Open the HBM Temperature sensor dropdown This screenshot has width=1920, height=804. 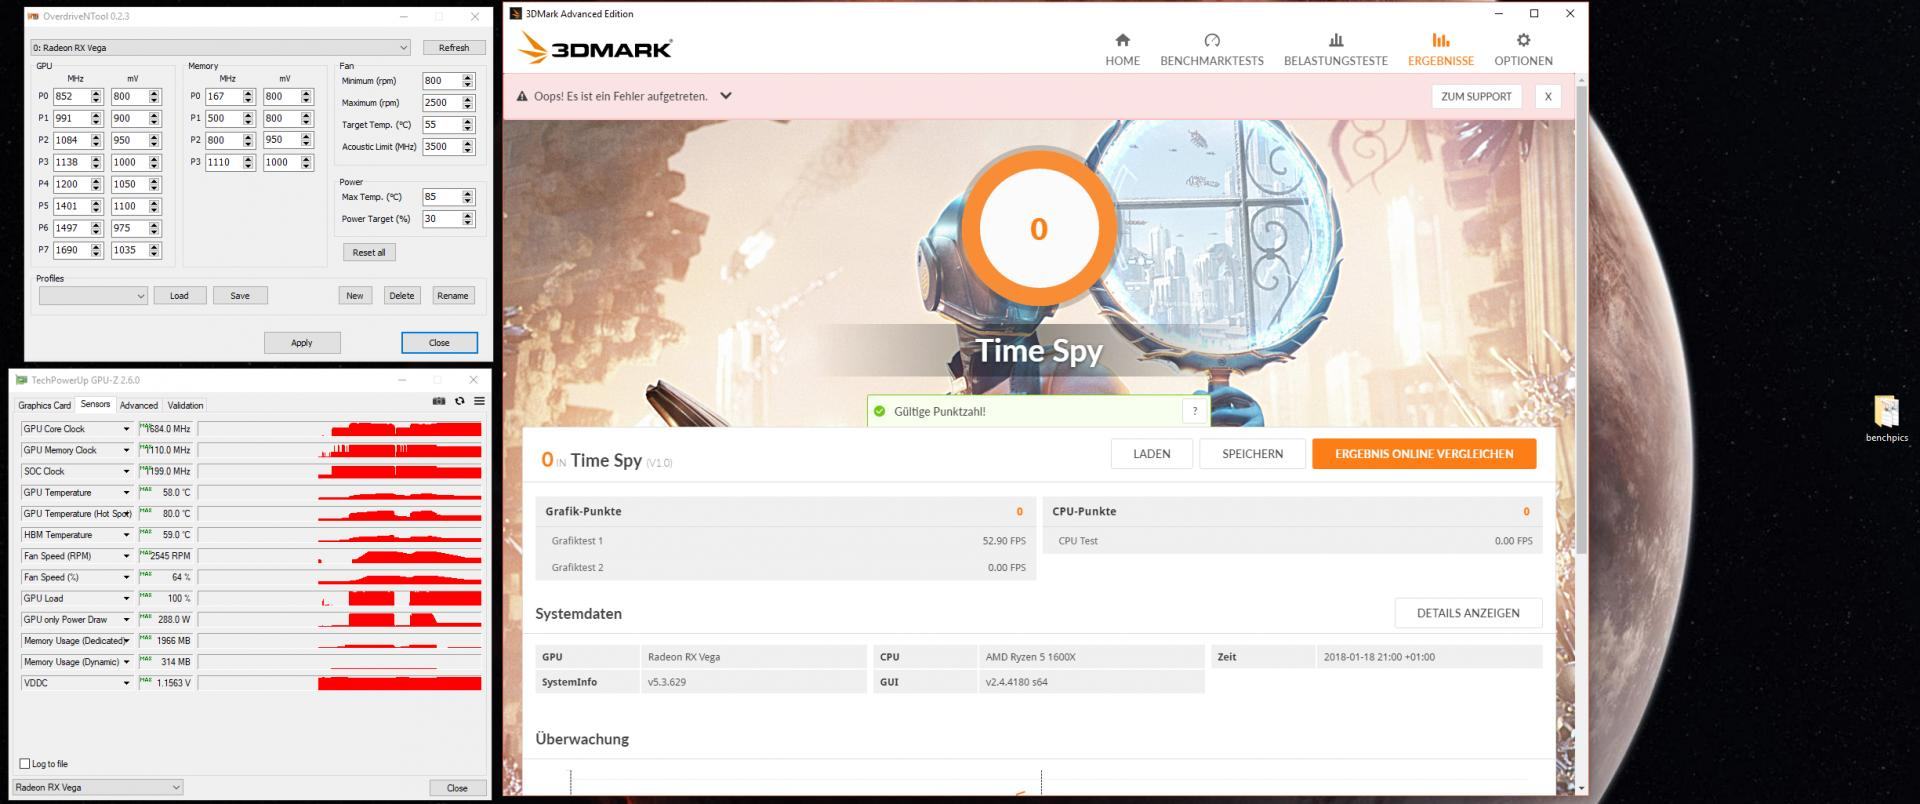coord(126,535)
